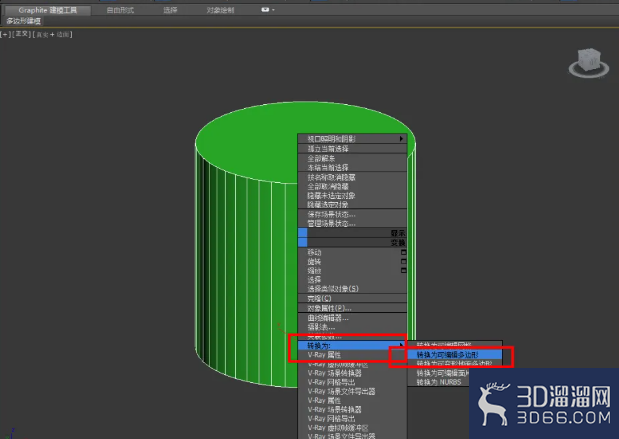Click the [+] viewport general menu label
The image size is (619, 439).
5,35
